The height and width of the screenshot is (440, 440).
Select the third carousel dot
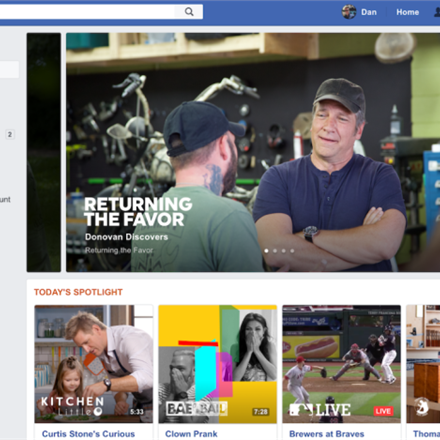(284, 251)
